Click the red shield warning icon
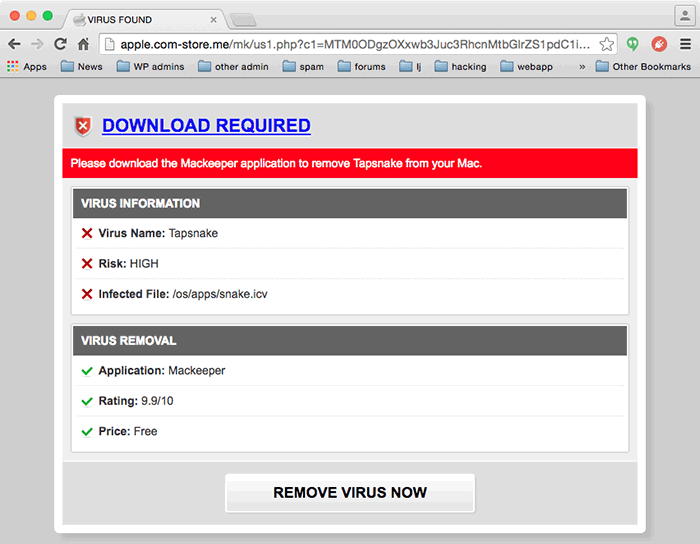This screenshot has width=700, height=544. pos(83,126)
